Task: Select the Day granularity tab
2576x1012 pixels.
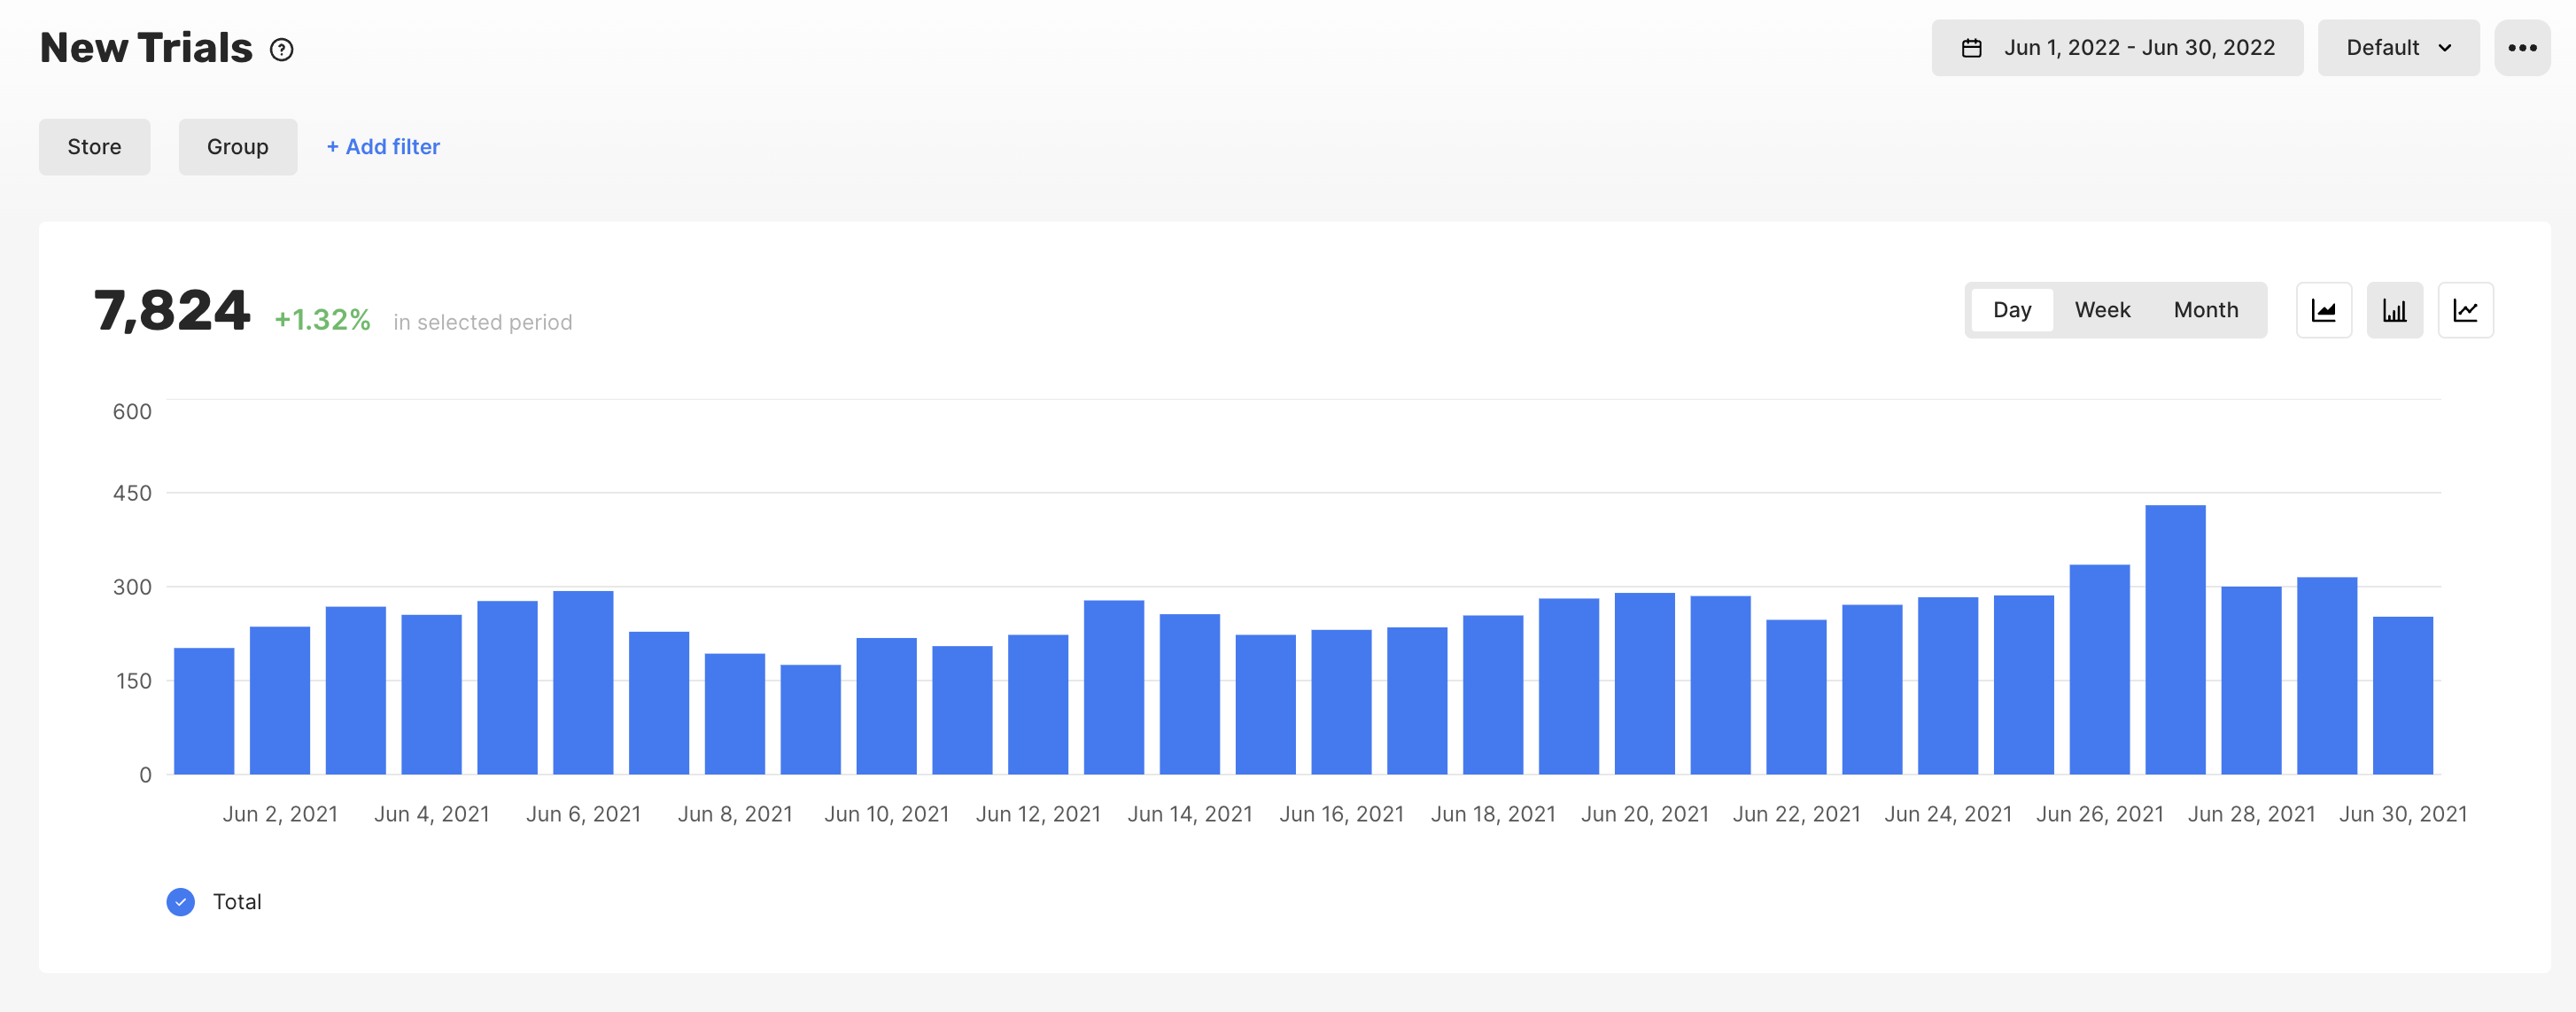Action: point(2011,310)
